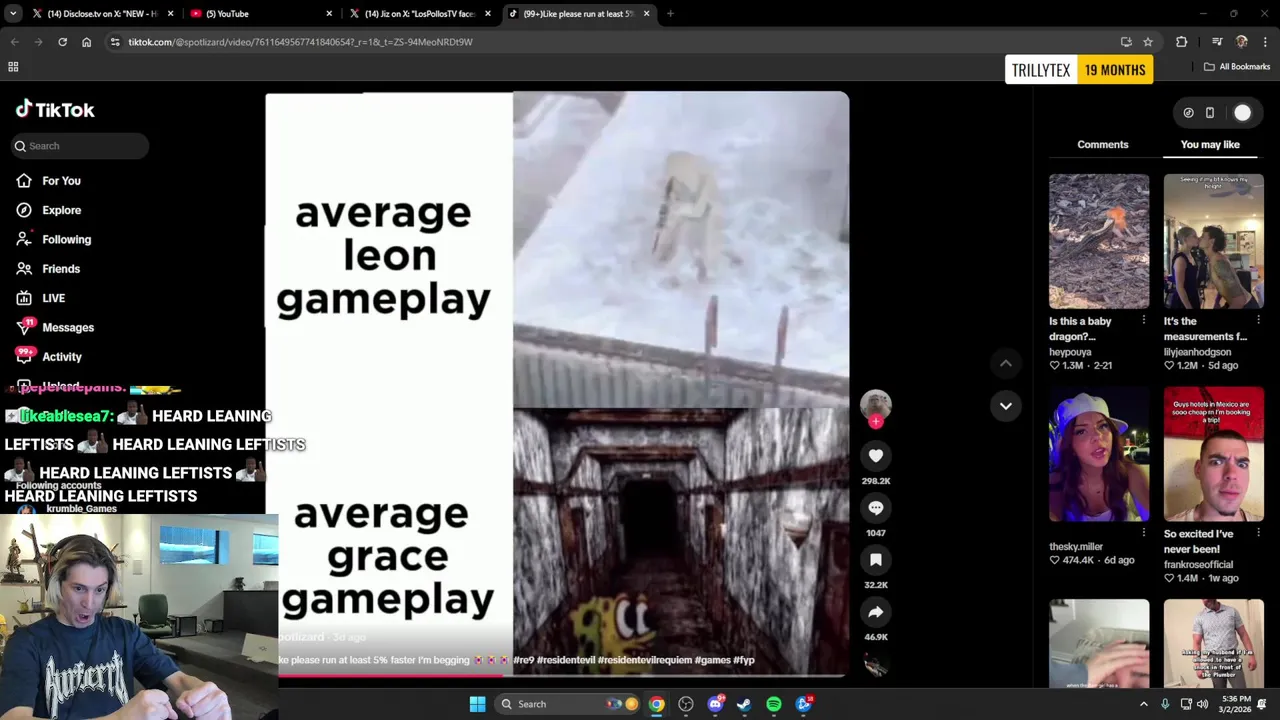This screenshot has height=720, width=1280.
Task: Click the TikTok coin icon in the top pill
Action: coord(1188,113)
